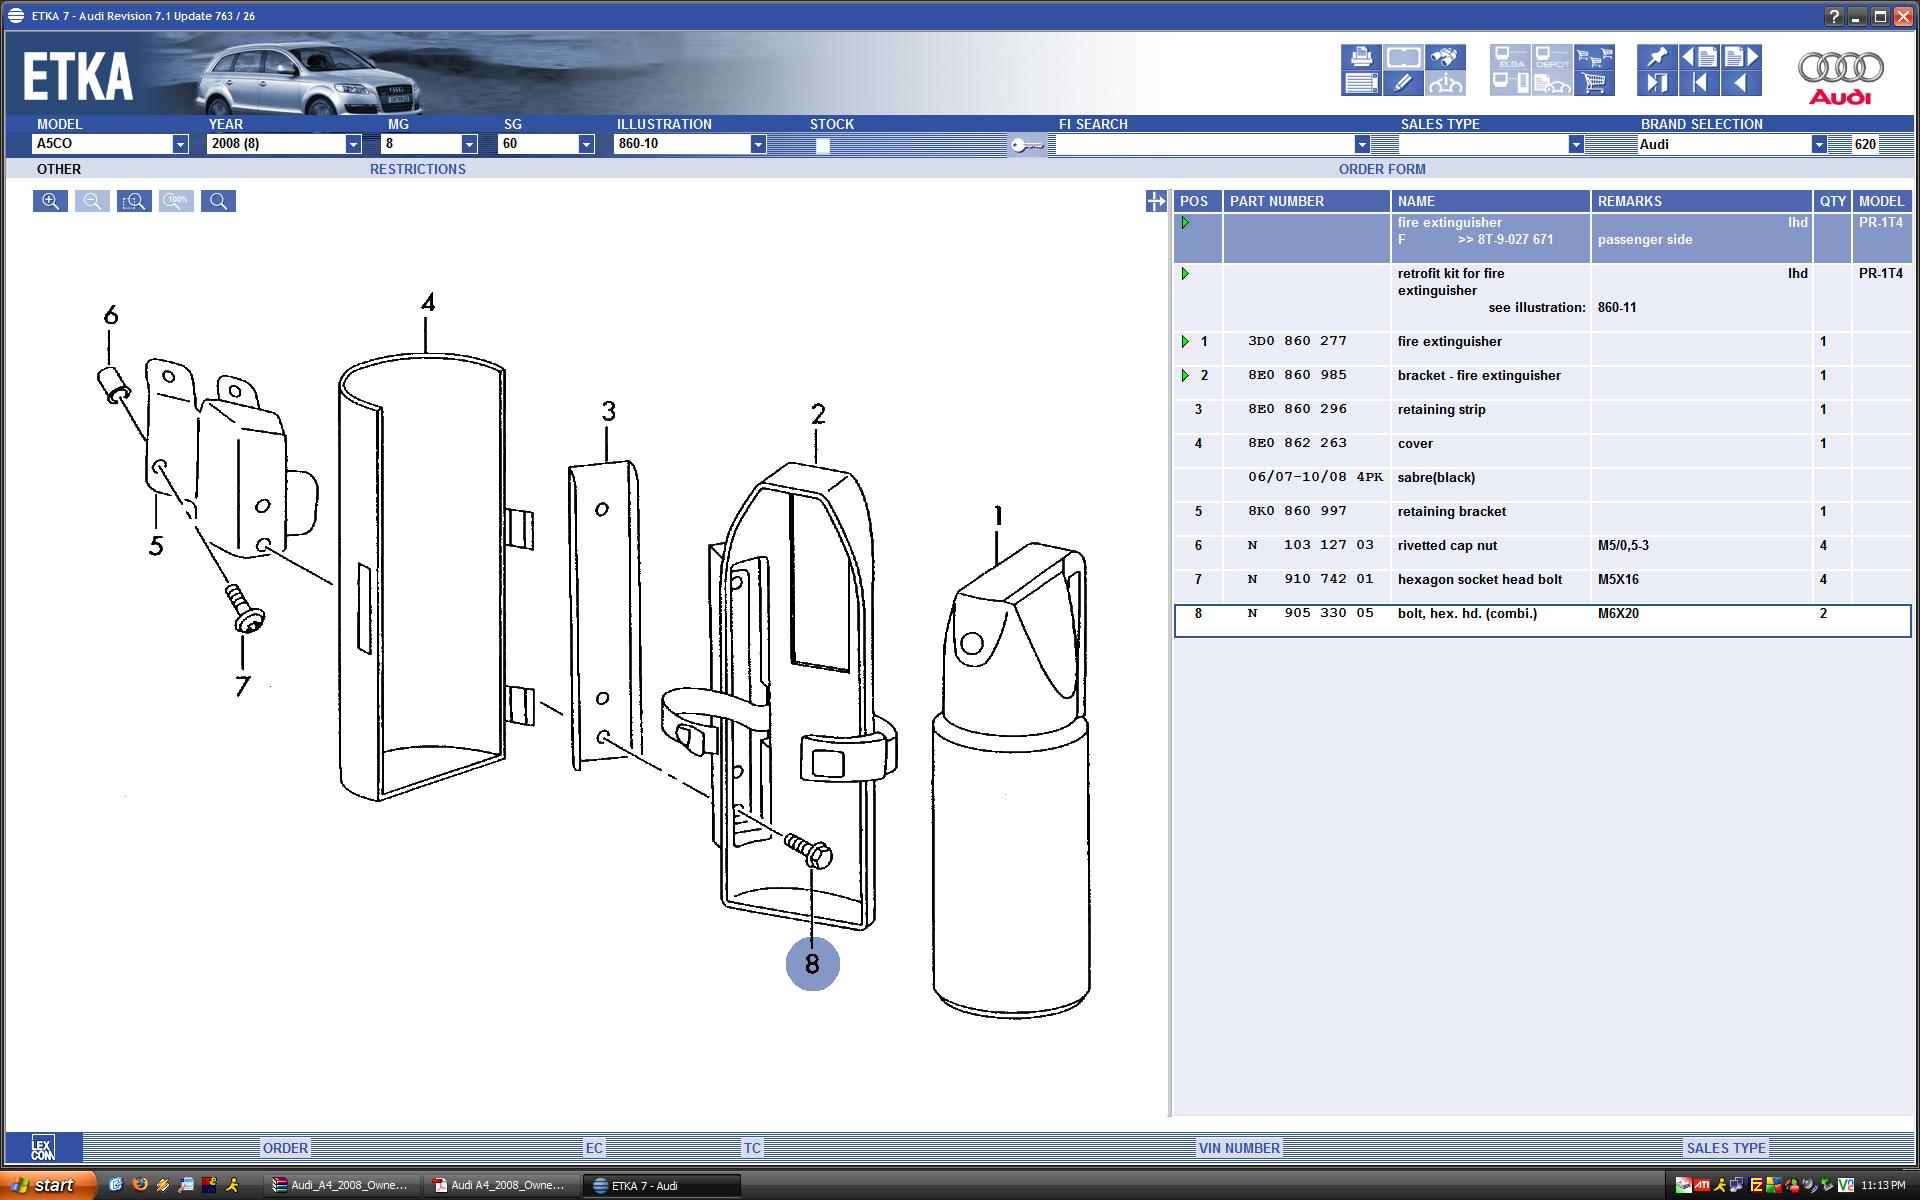
Task: Select part callout number 4 in illustration
Action: (x=428, y=302)
